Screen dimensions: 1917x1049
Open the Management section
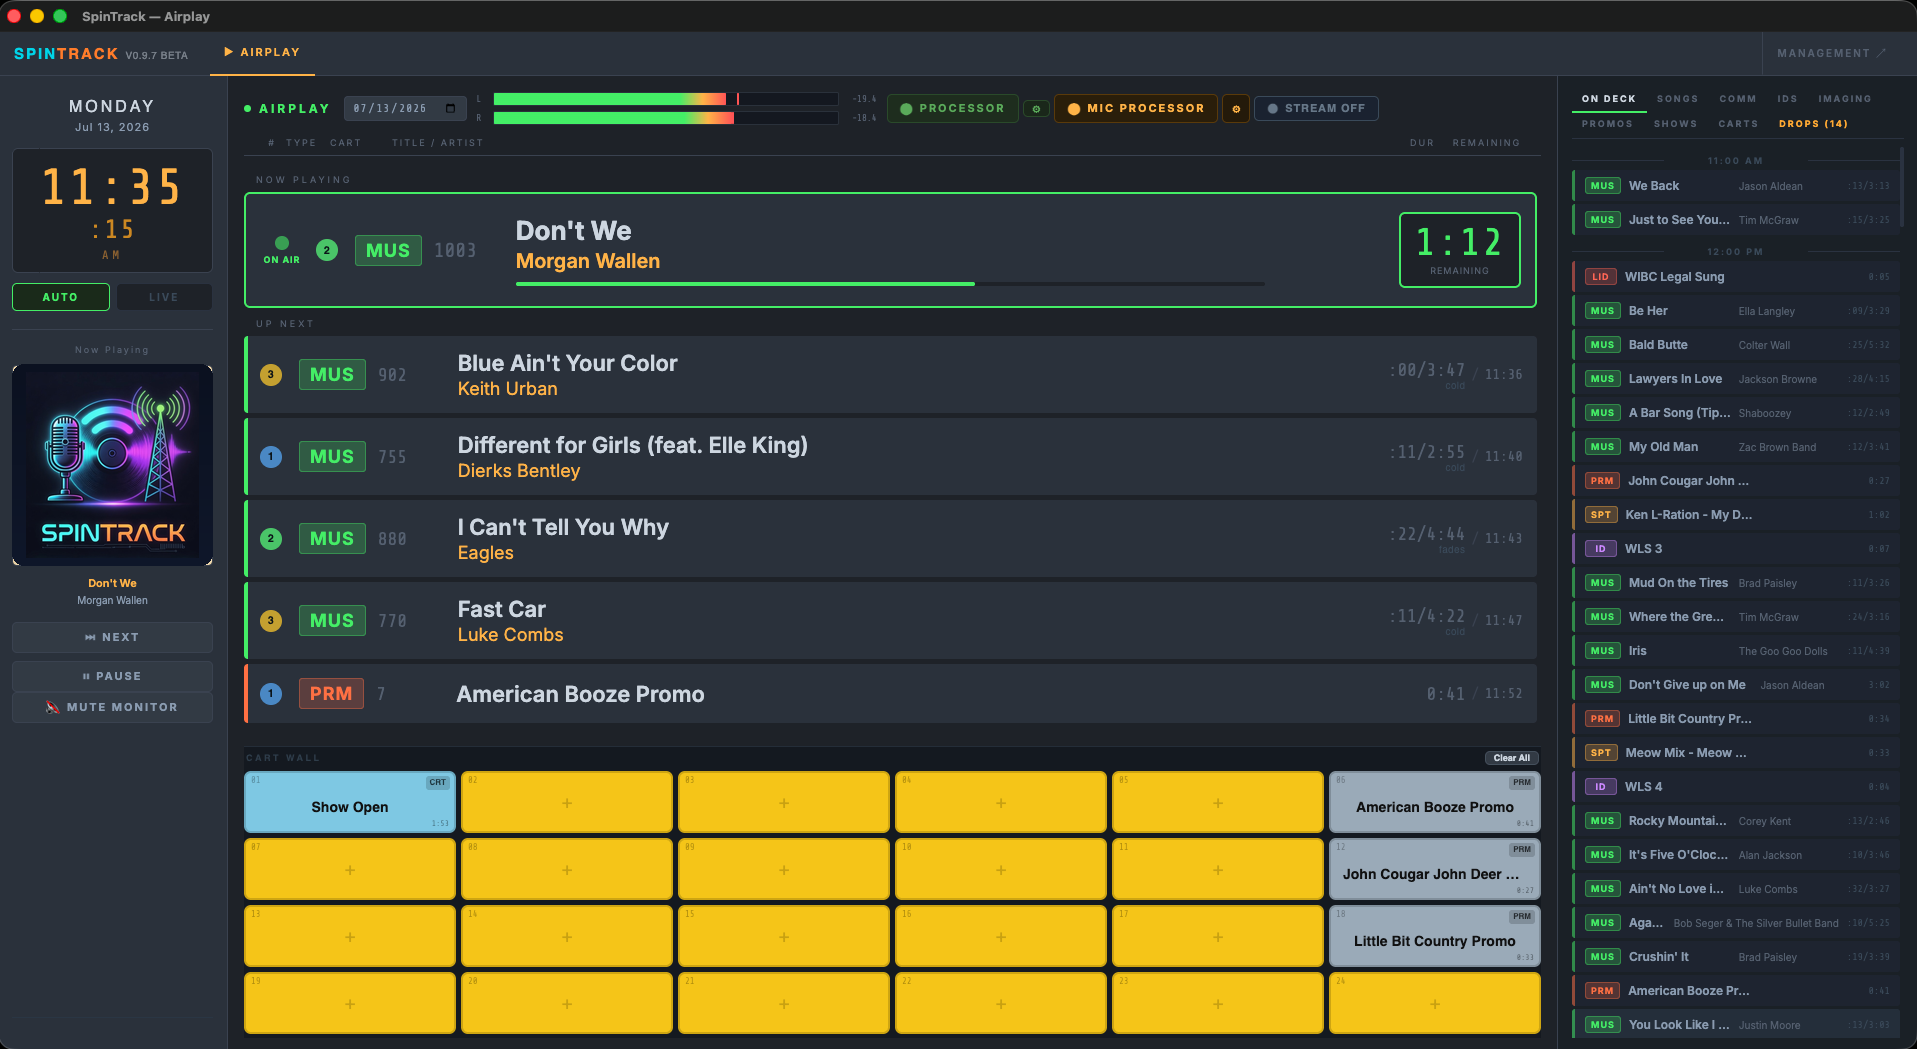coord(1831,53)
